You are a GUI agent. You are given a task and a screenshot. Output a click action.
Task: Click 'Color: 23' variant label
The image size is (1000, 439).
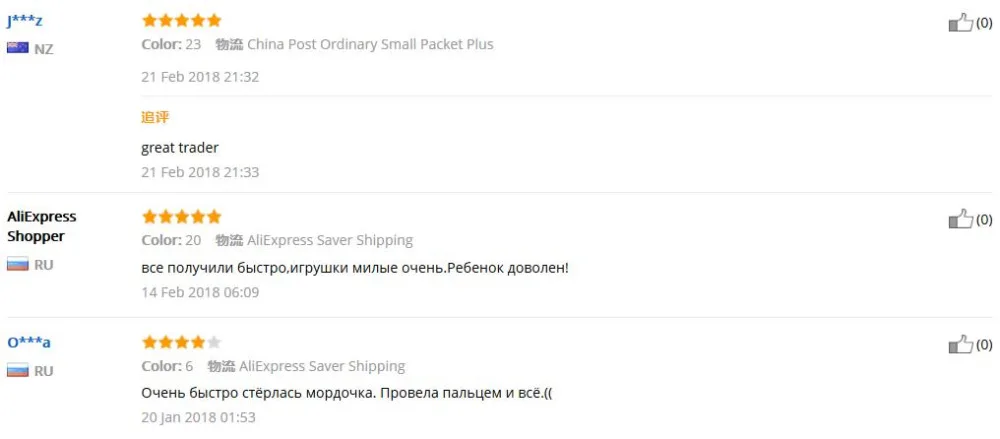(171, 45)
